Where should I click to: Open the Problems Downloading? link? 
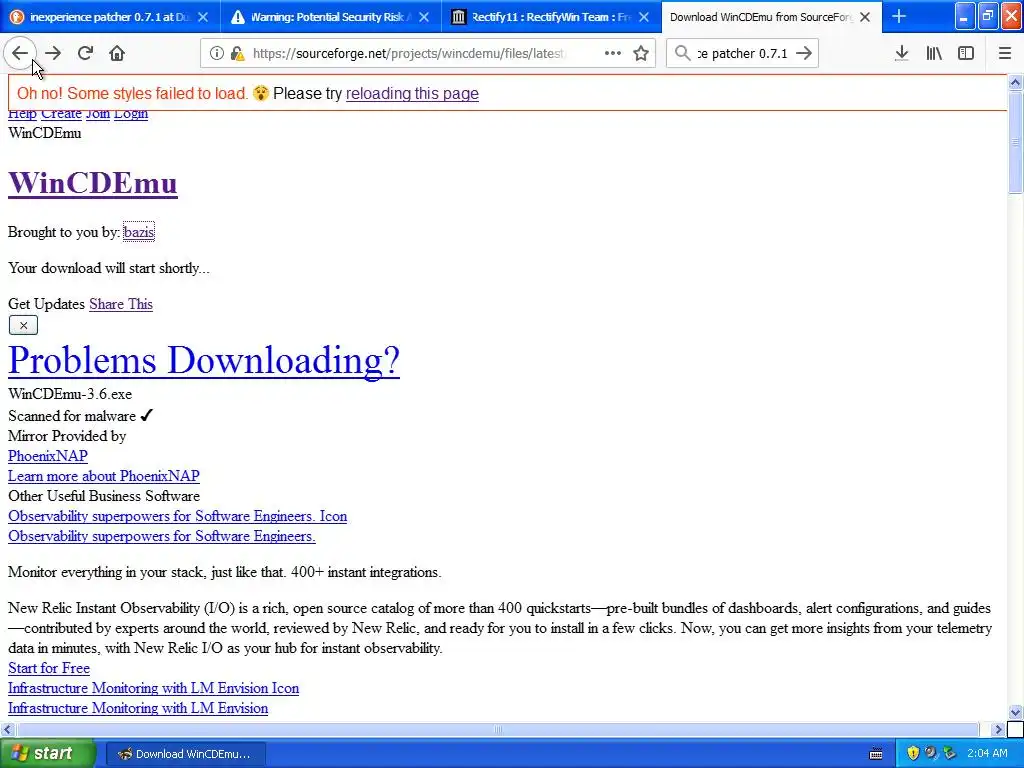point(204,360)
